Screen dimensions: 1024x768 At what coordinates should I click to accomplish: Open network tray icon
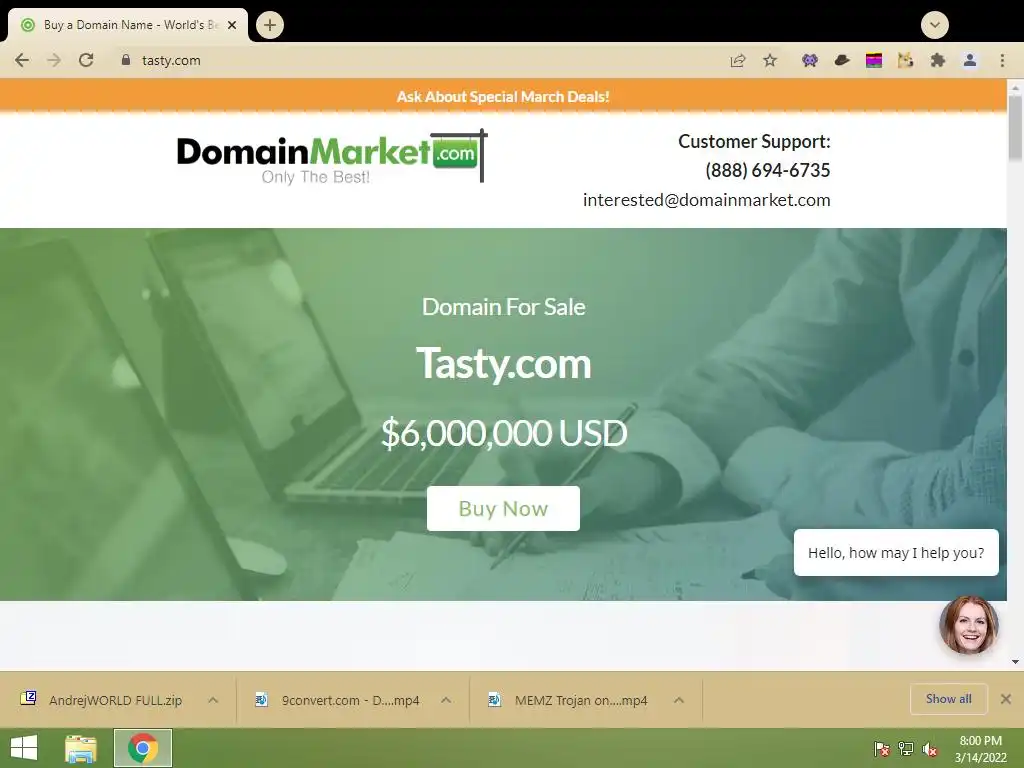click(906, 748)
